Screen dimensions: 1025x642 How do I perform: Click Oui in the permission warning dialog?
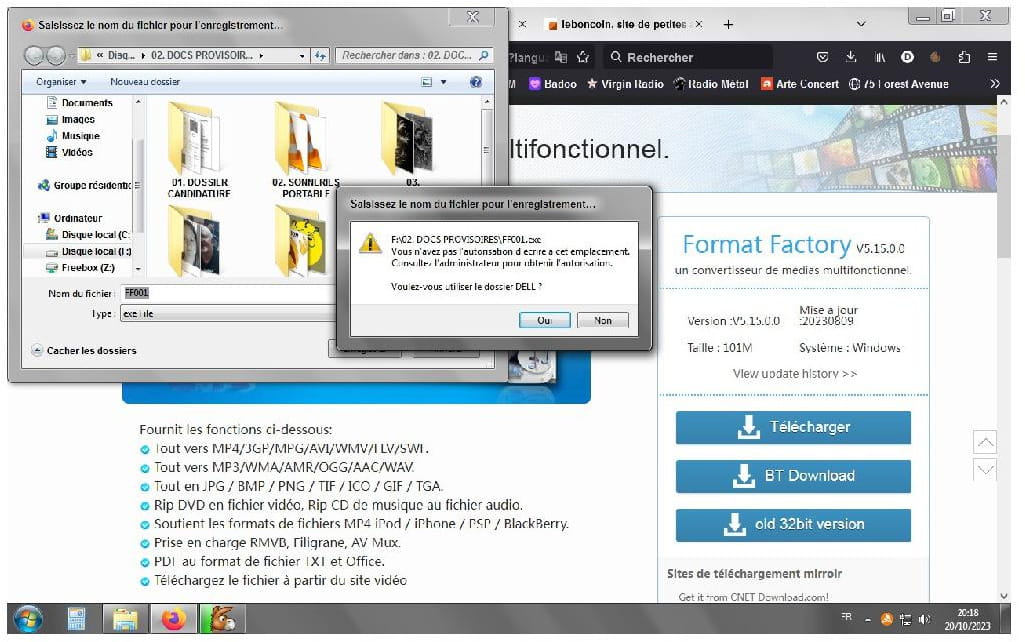coord(545,320)
